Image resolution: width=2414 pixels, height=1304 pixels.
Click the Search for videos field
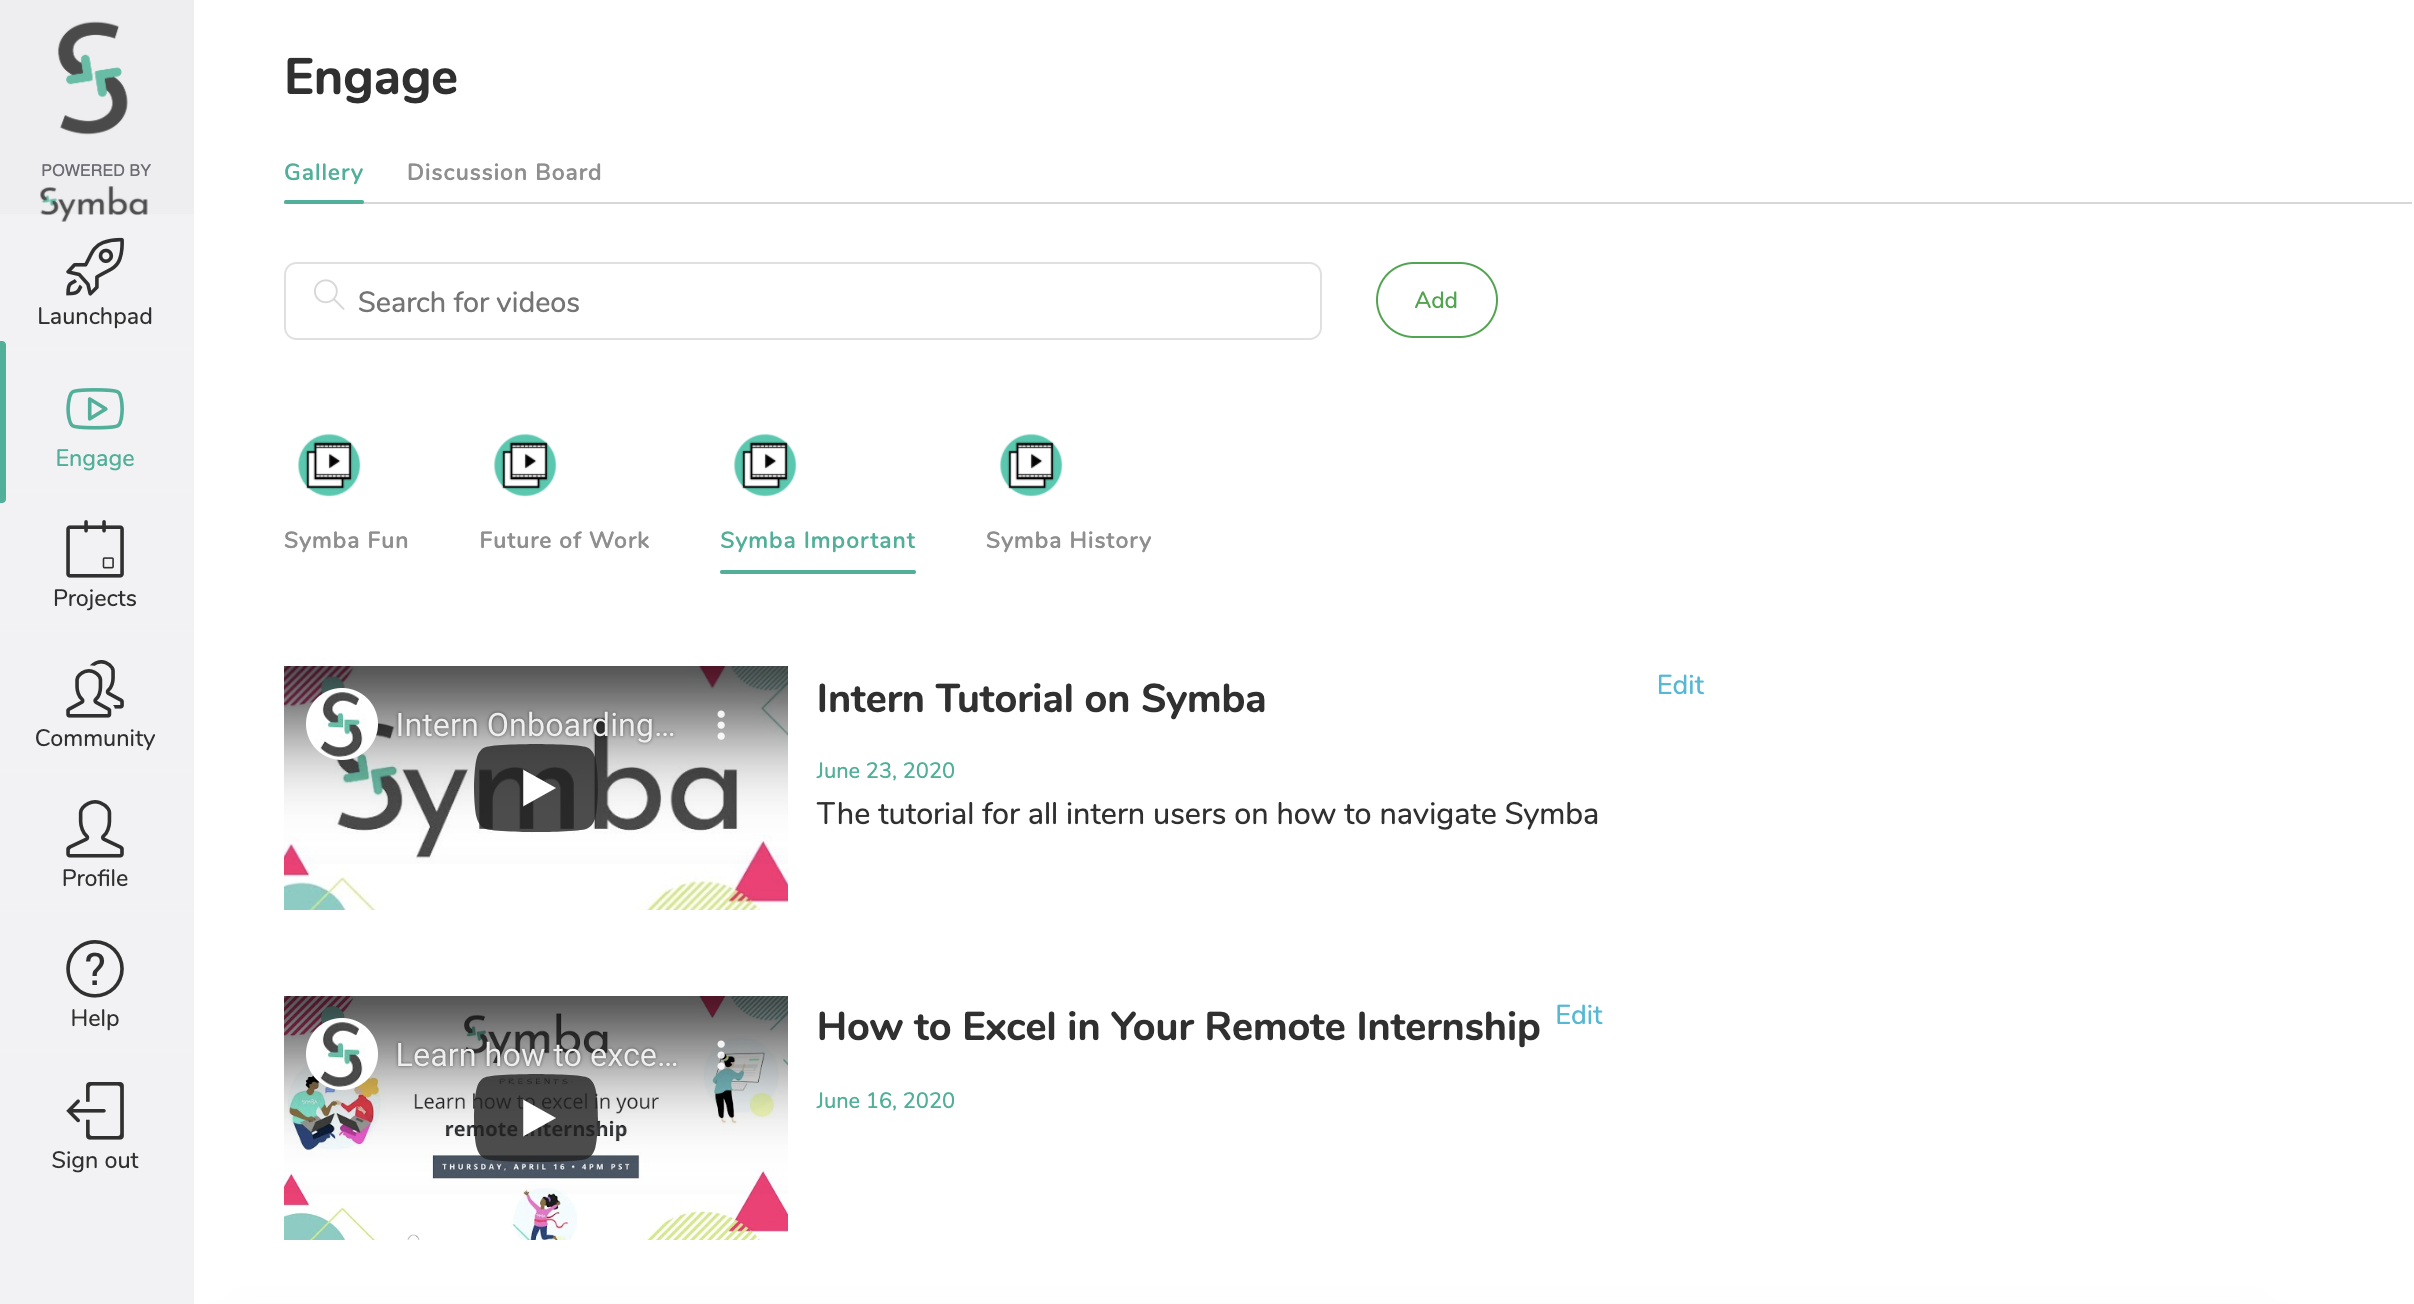pos(802,302)
